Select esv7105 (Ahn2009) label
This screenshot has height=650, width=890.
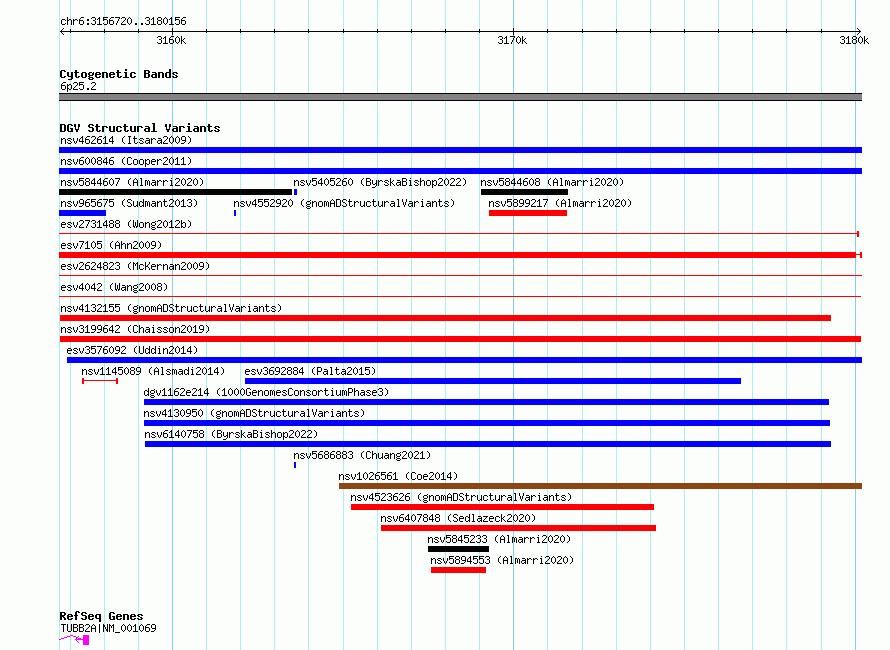(111, 245)
